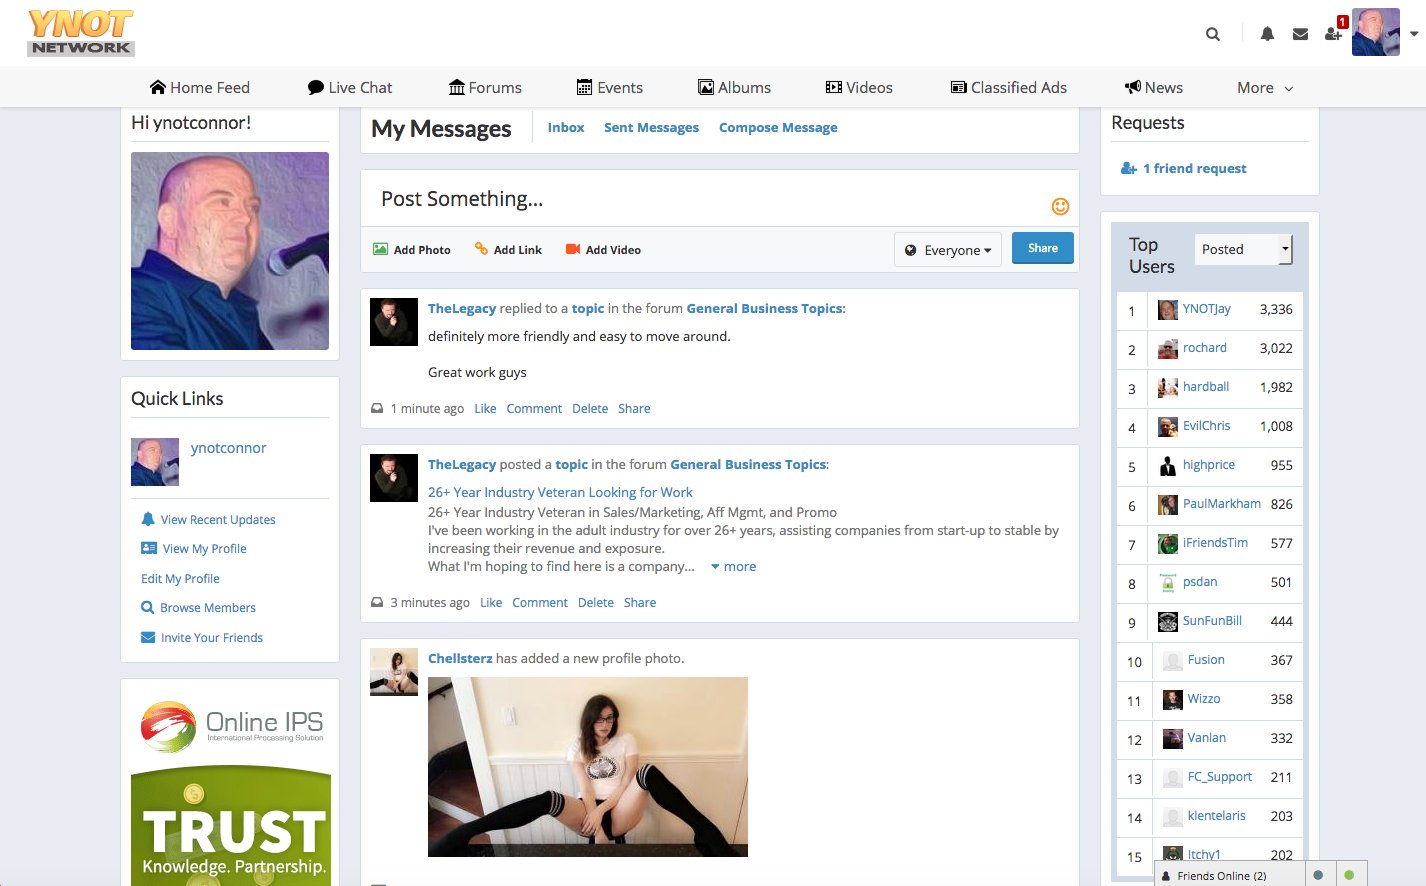1426x886 pixels.
Task: Open the Everyone privacy dropdown
Action: (x=948, y=250)
